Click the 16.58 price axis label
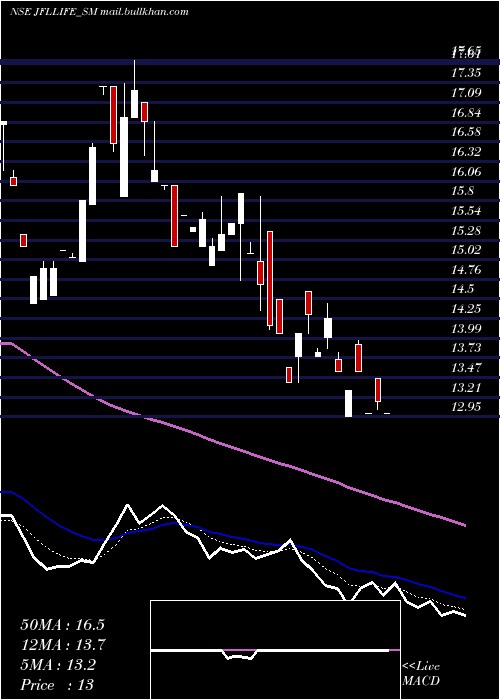500x700 pixels. point(466,132)
